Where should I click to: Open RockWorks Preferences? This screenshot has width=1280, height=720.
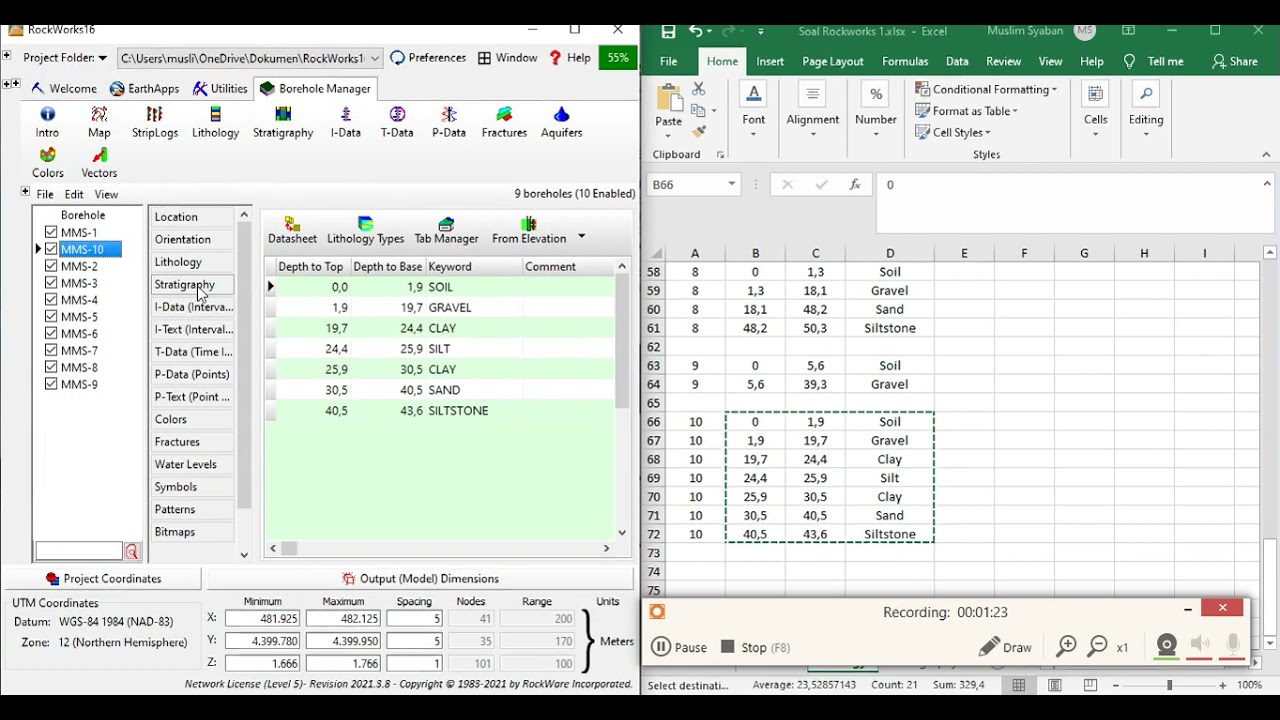click(428, 58)
